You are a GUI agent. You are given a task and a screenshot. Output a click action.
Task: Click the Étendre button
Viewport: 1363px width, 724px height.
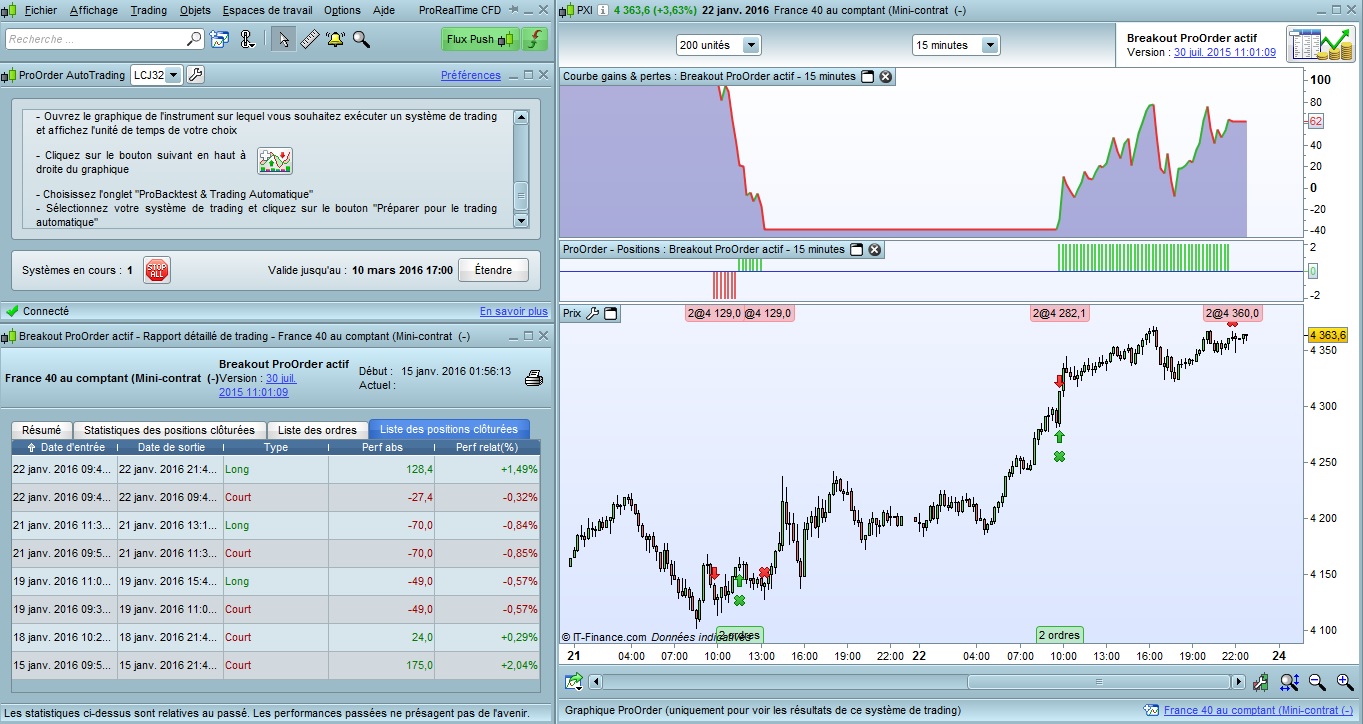pos(493,270)
